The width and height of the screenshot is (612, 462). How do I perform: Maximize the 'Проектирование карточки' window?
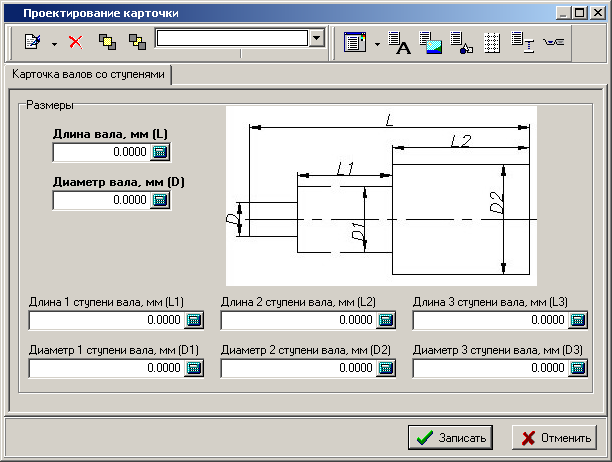(x=580, y=13)
